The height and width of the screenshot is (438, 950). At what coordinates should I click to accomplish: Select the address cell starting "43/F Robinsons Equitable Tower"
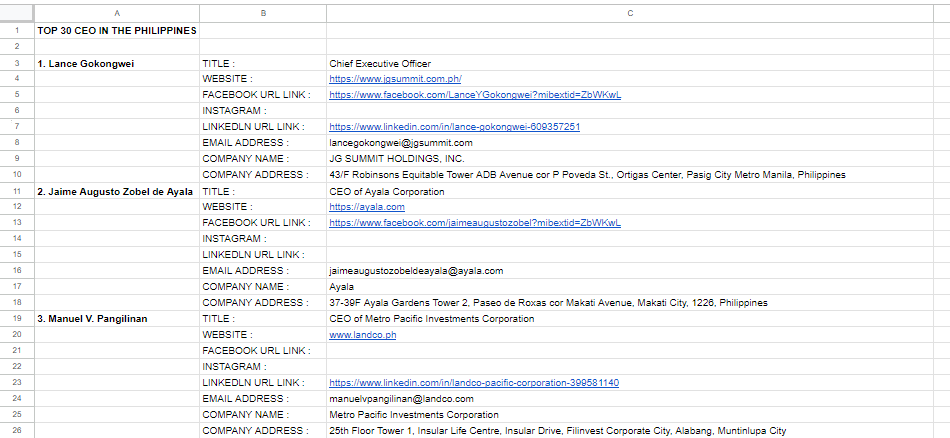[x=630, y=174]
